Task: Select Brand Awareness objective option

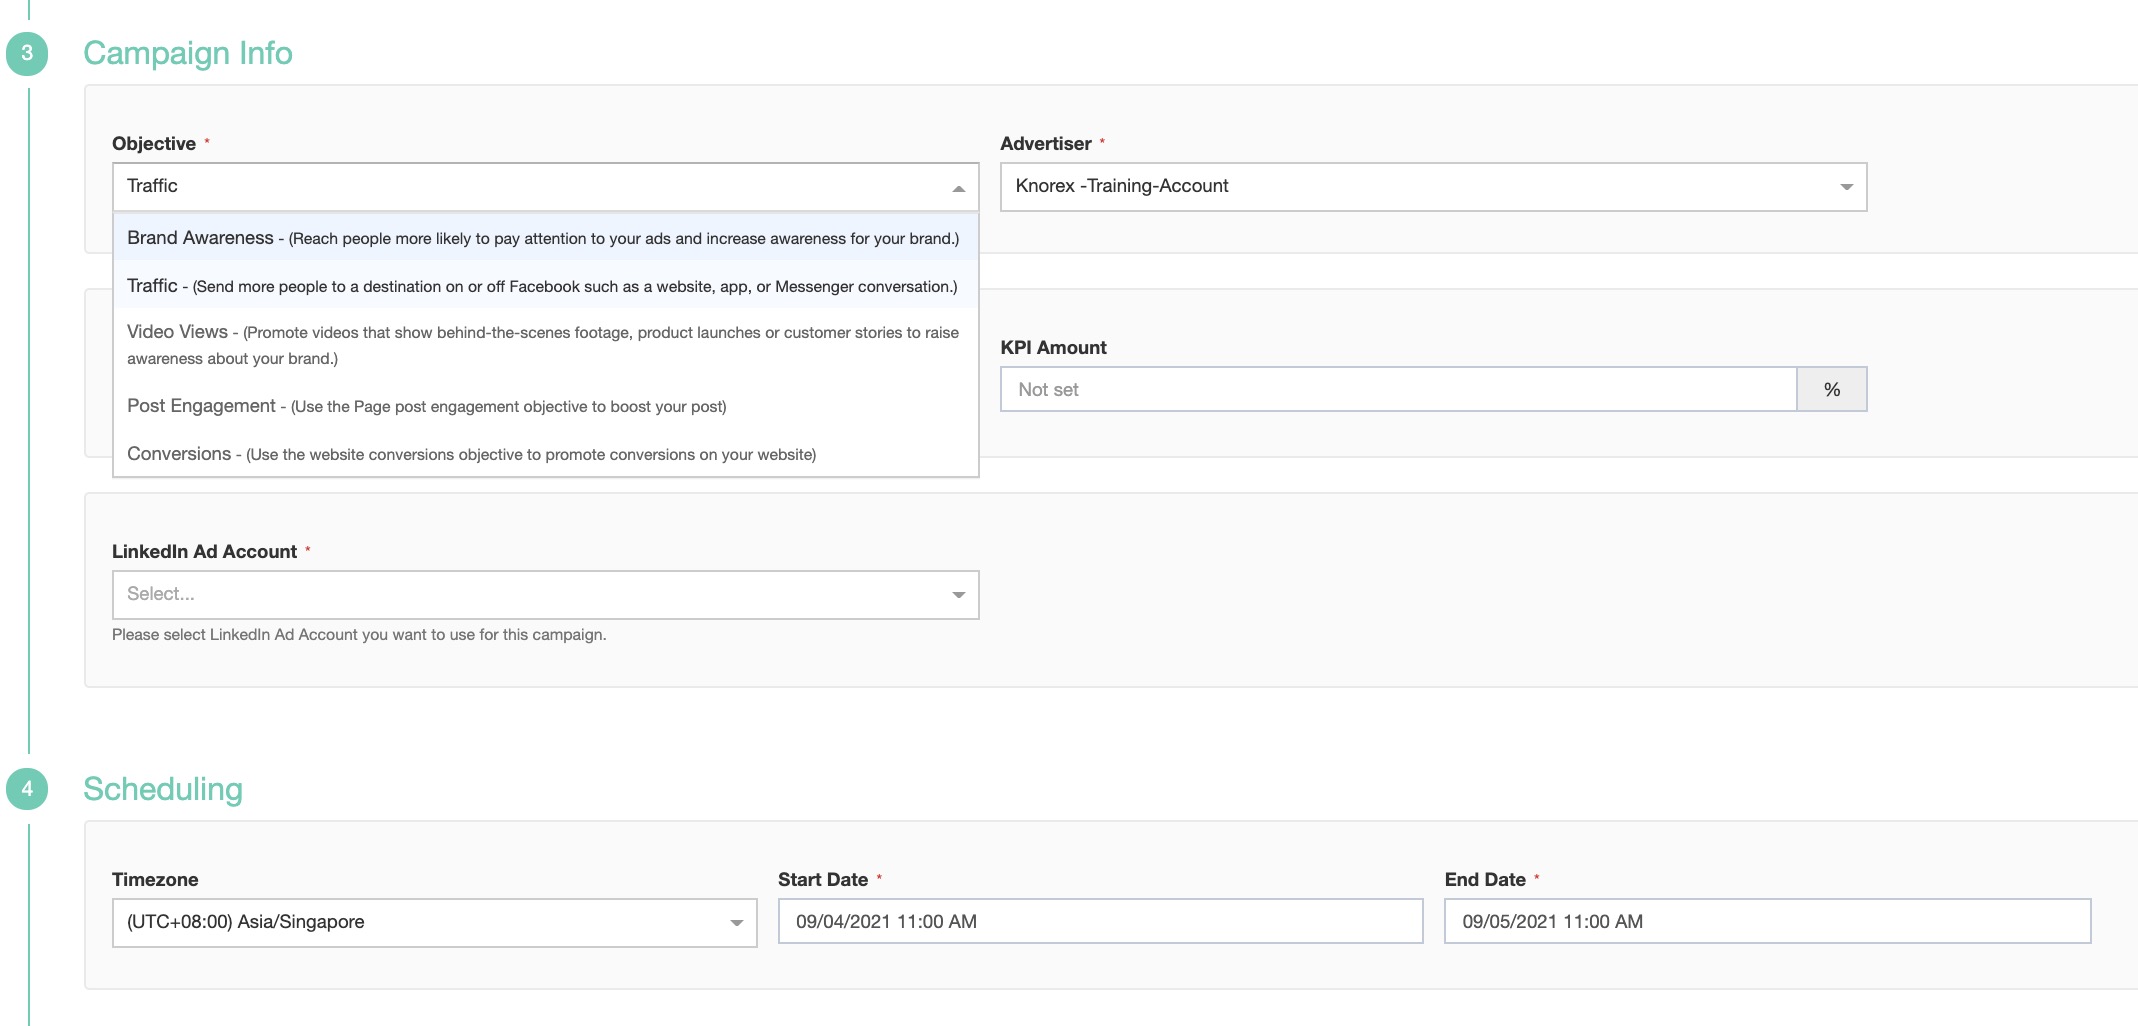Action: [543, 238]
